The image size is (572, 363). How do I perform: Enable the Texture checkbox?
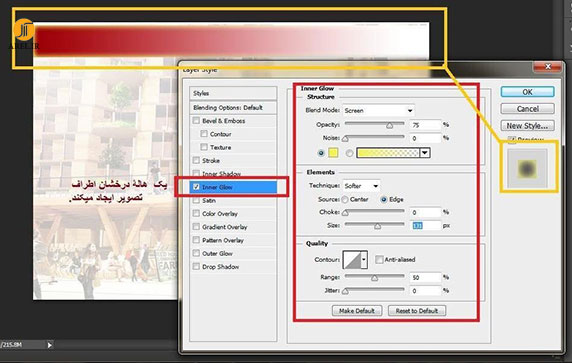(x=204, y=147)
